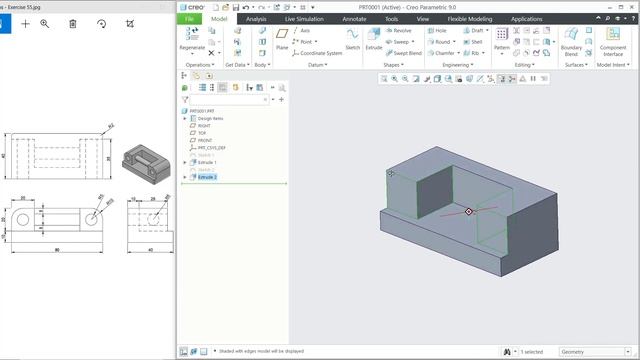This screenshot has height=360, width=640.
Task: Click the model tree search input field
Action: [229, 99]
